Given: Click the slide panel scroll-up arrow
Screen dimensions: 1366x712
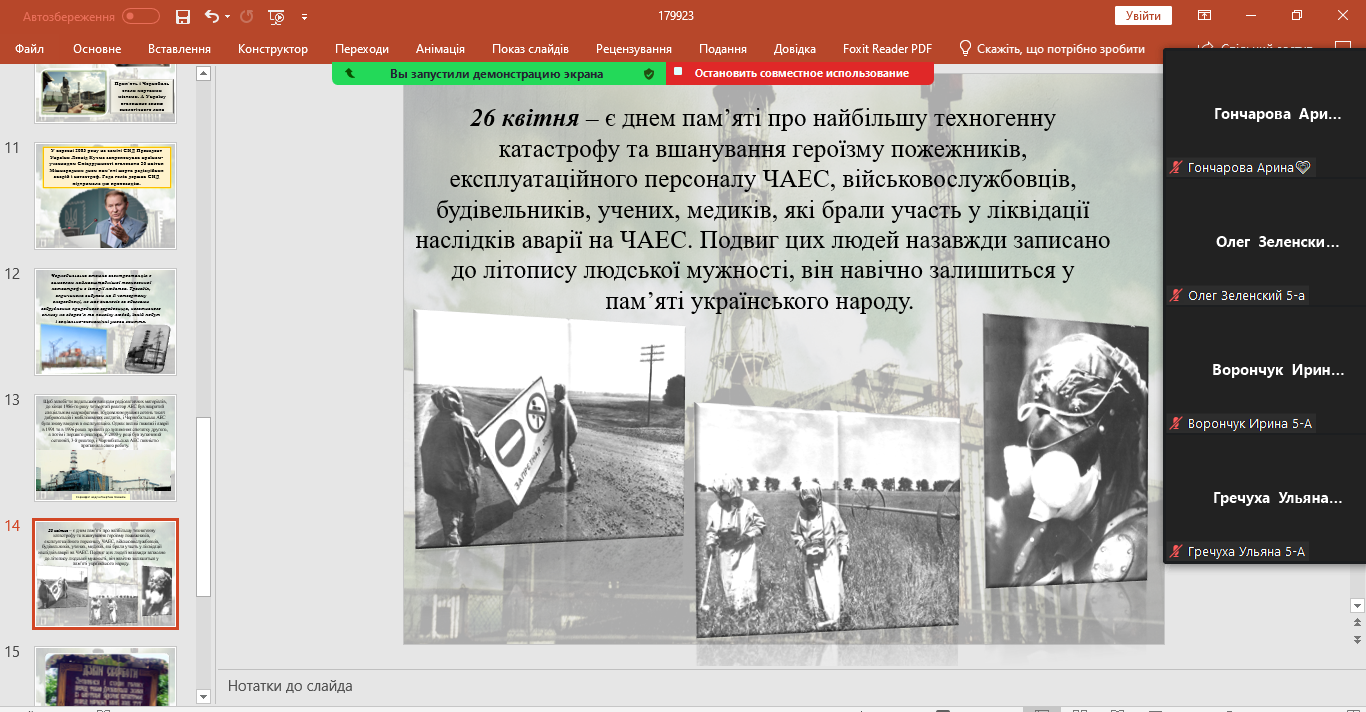Looking at the screenshot, I should 204,73.
